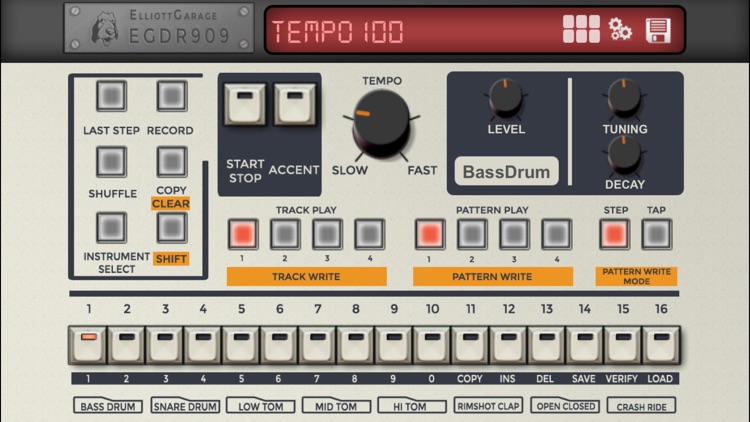
Task: Click the Tuning knob
Action: 624,98
